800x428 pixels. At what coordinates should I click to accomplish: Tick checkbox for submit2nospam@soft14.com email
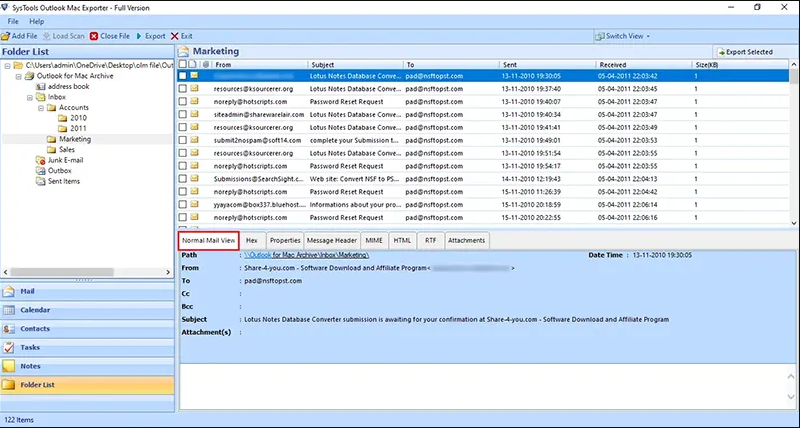pos(182,140)
